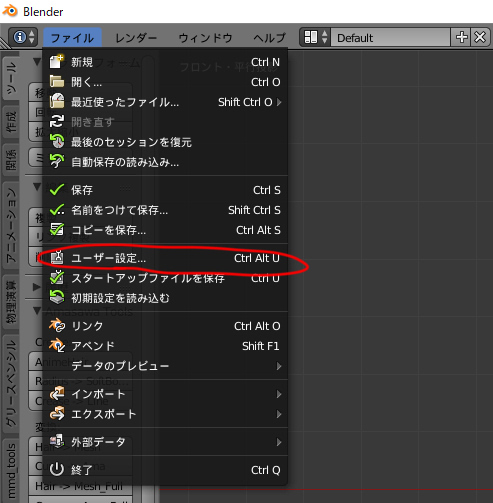Select 名前をつけて保存... menu entry
This screenshot has height=503, width=493.
pyautogui.click(x=165, y=210)
